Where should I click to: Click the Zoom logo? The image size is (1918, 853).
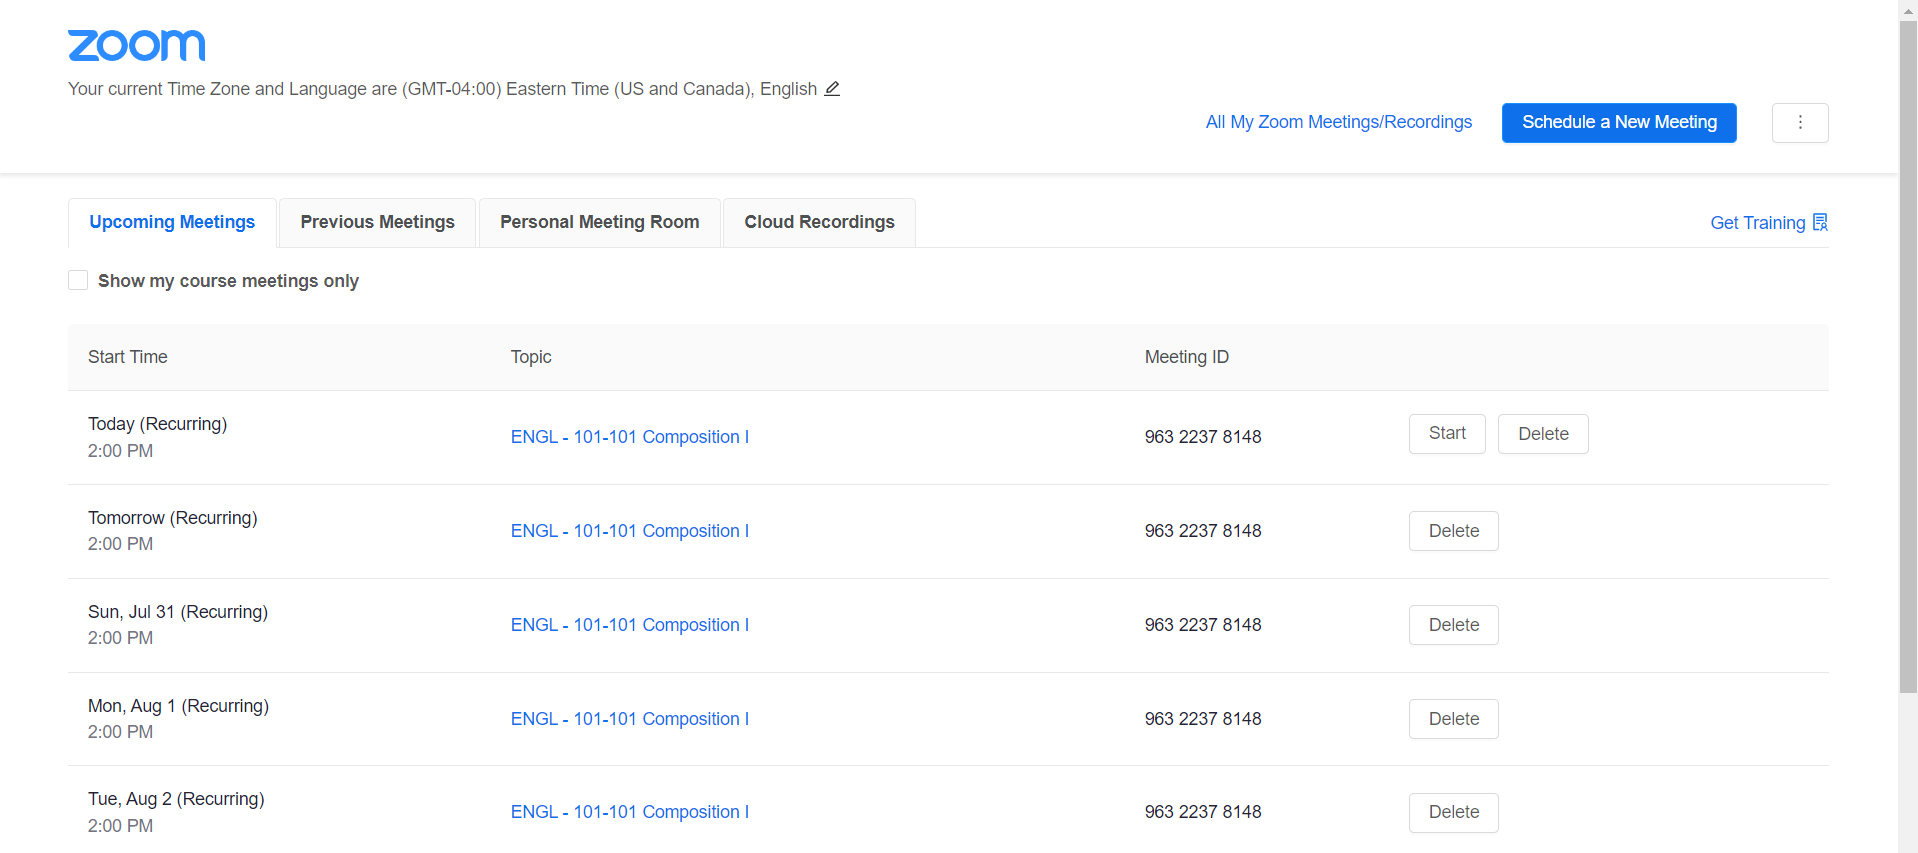click(136, 45)
